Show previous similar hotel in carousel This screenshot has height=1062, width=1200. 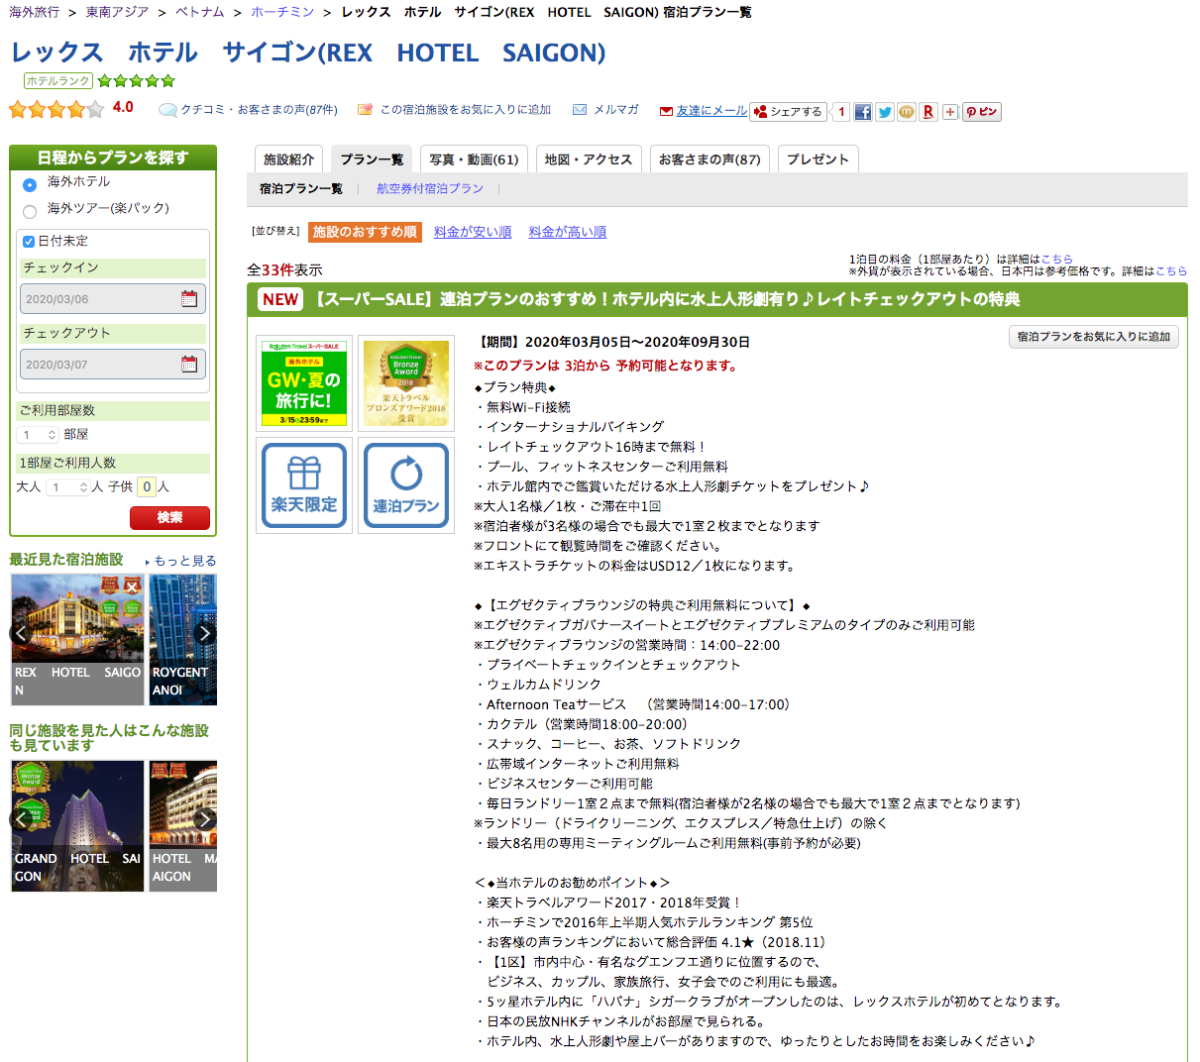click(20, 819)
